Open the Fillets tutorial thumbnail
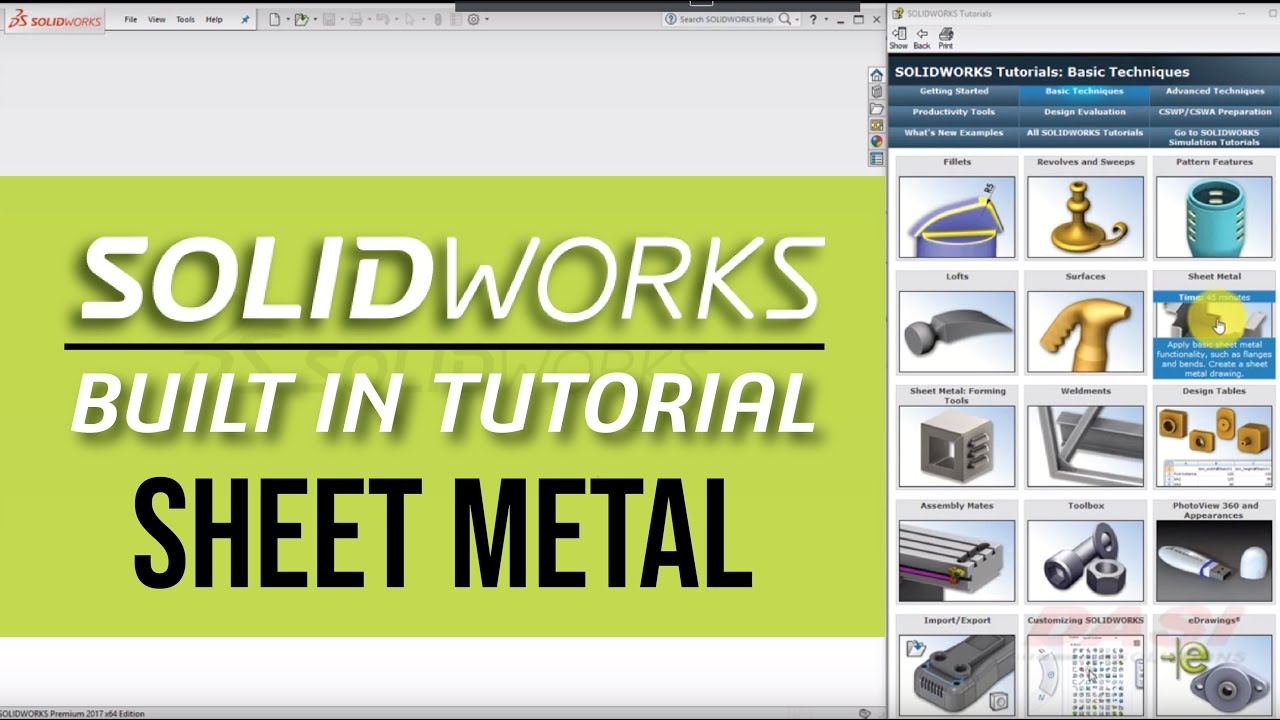Screen dimensions: 1280x720 (957, 217)
